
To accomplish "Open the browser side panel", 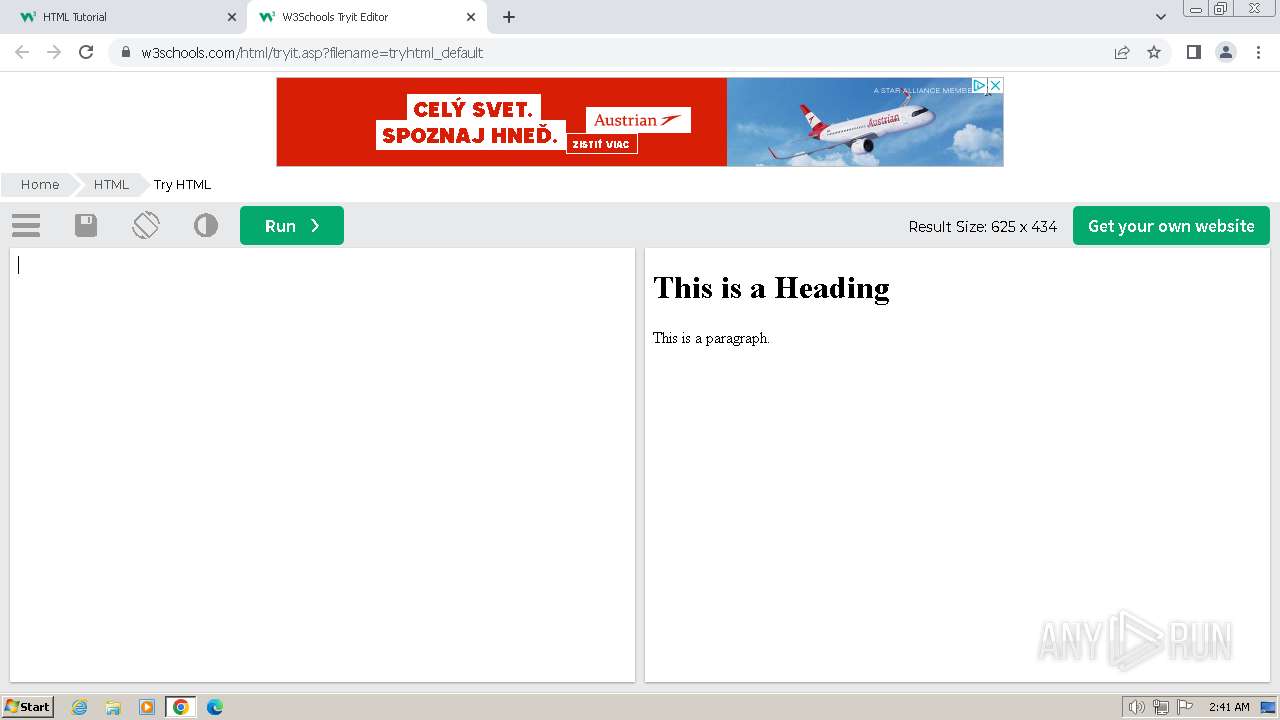I will 1194,52.
